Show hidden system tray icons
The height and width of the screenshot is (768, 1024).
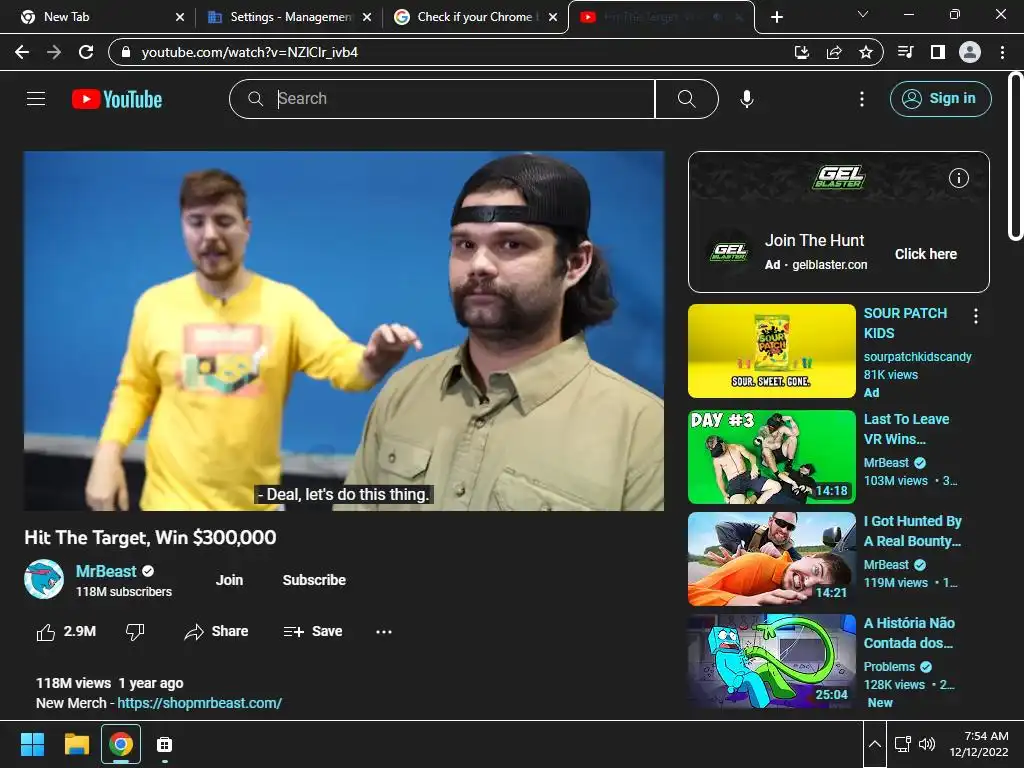pos(875,744)
